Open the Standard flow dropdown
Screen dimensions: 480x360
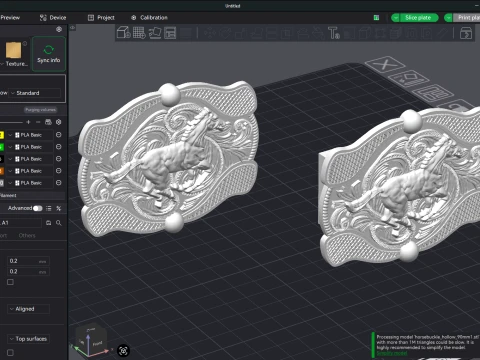[x=35, y=93]
